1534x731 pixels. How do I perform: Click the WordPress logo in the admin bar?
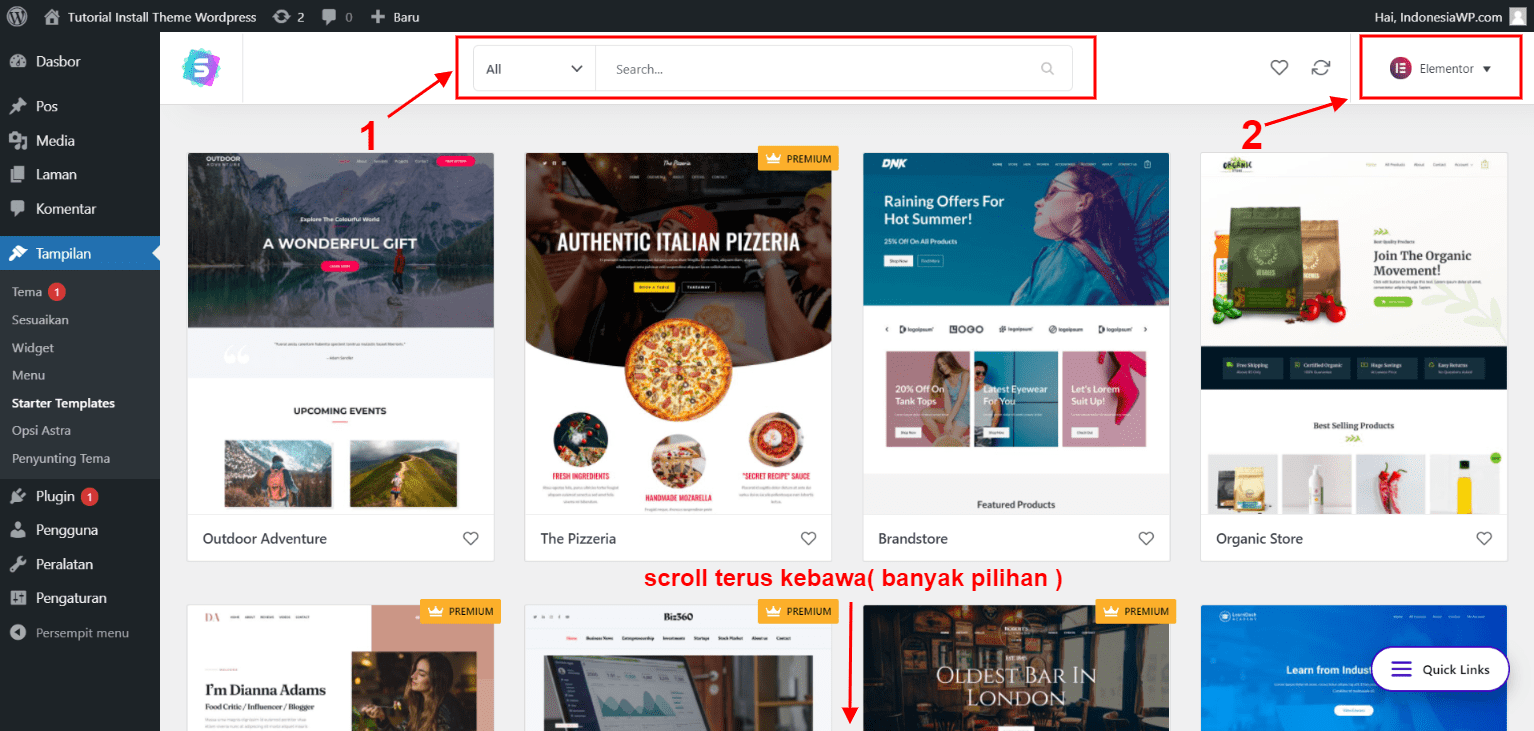click(x=16, y=16)
